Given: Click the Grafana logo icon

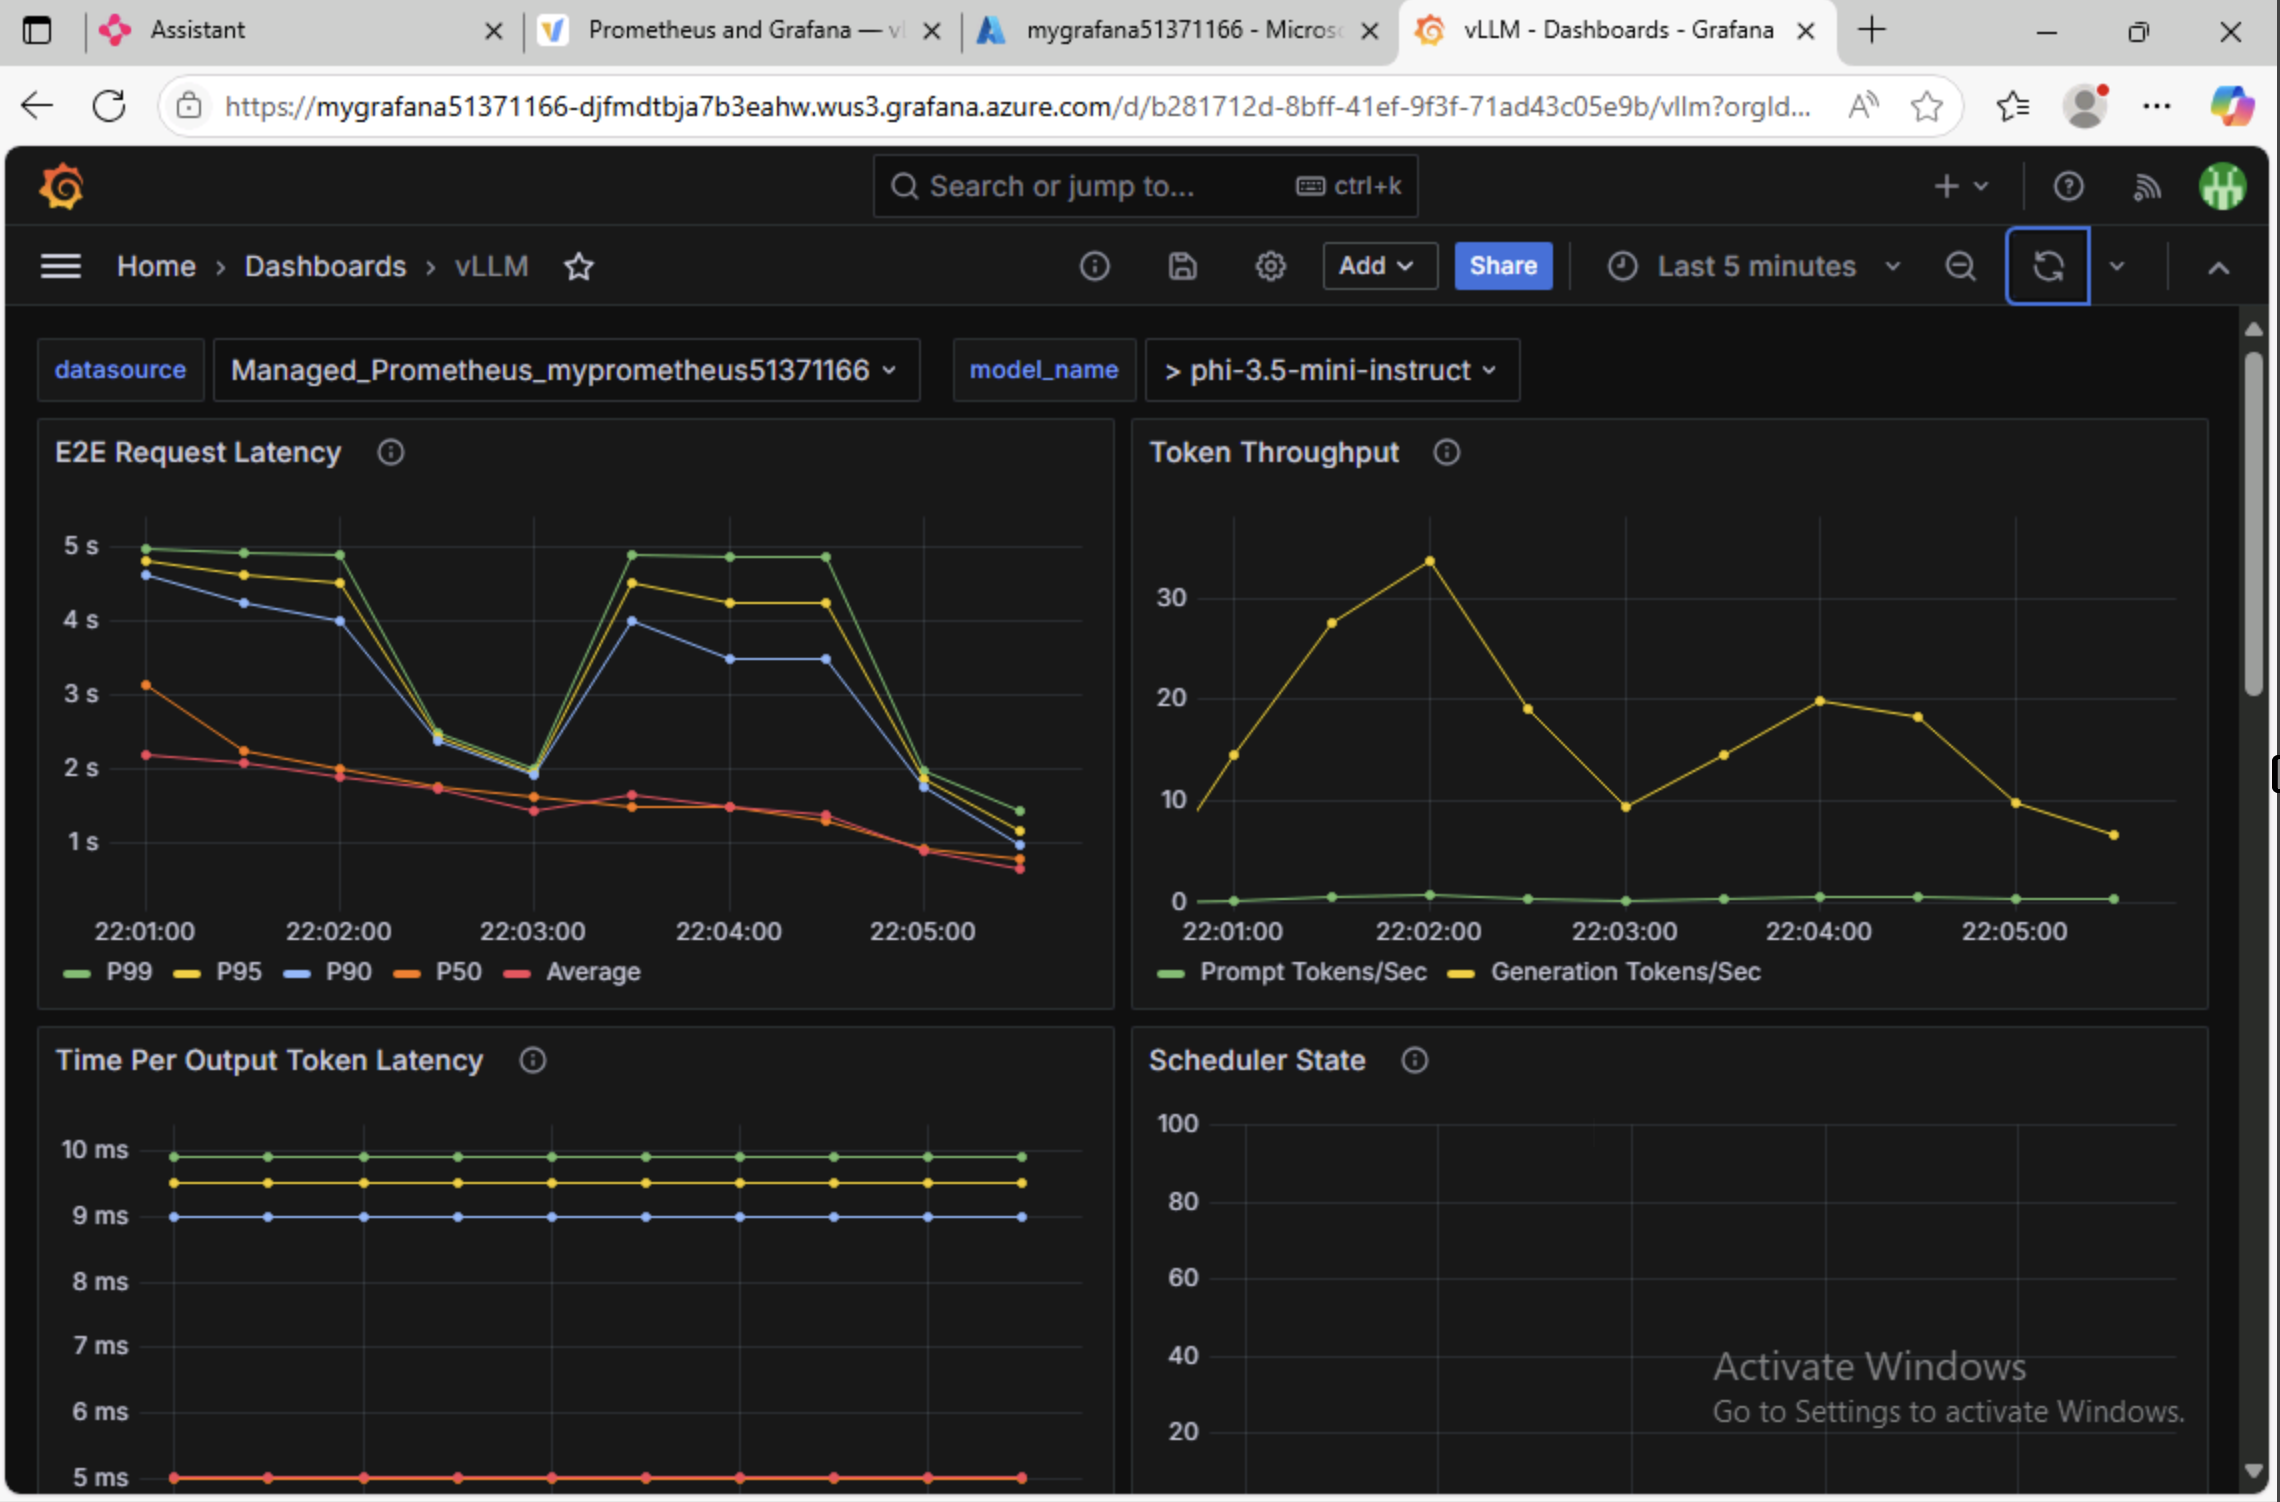Looking at the screenshot, I should tap(61, 187).
